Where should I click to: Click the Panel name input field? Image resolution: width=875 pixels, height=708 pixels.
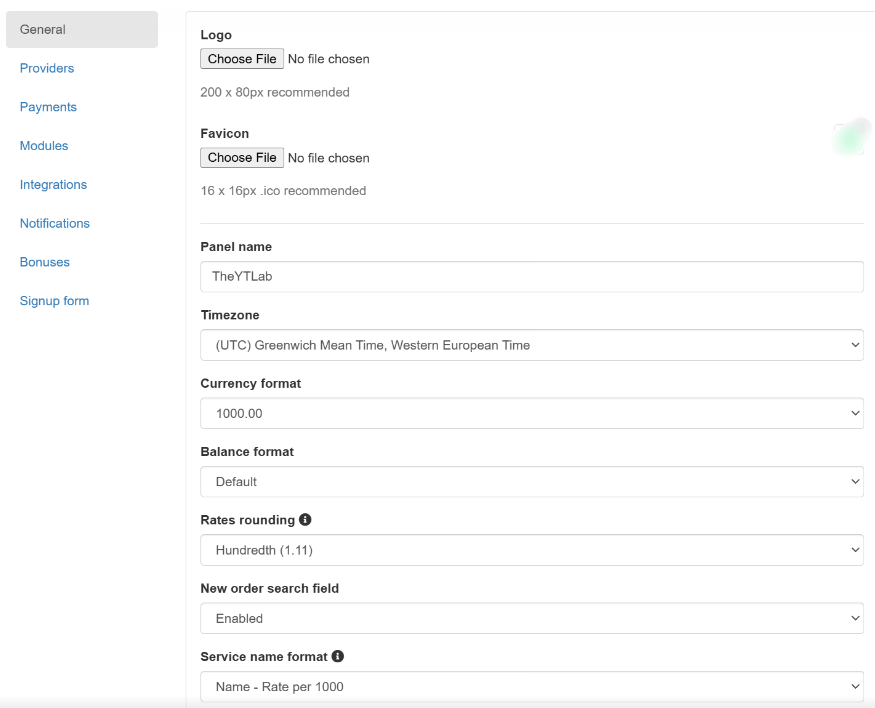tap(532, 277)
